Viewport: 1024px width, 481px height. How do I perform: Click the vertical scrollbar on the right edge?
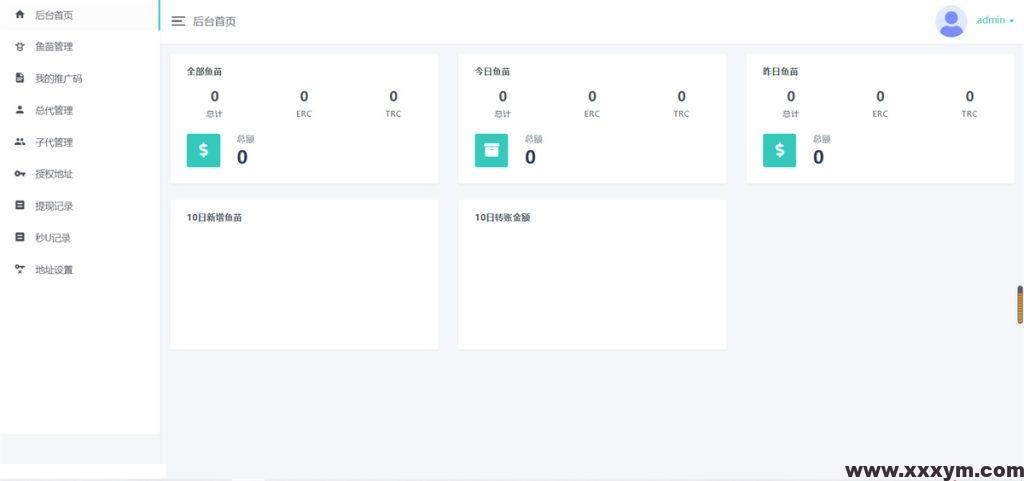[1019, 304]
